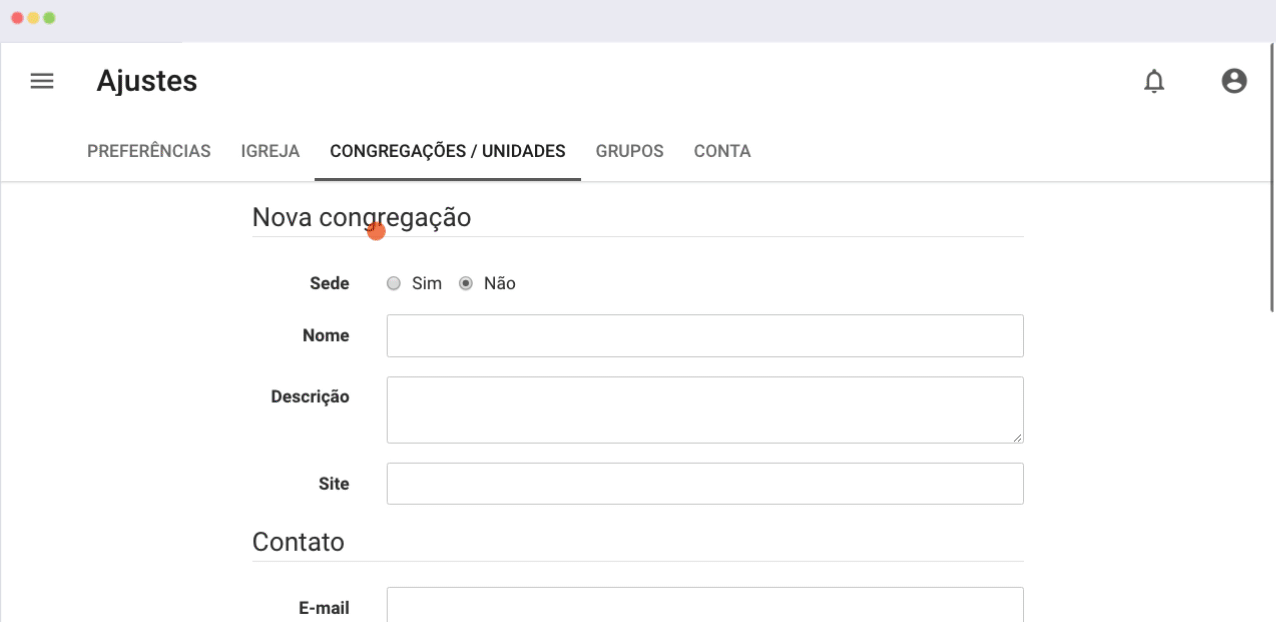The width and height of the screenshot is (1276, 622).
Task: Click the Nome field label
Action: pyautogui.click(x=326, y=336)
